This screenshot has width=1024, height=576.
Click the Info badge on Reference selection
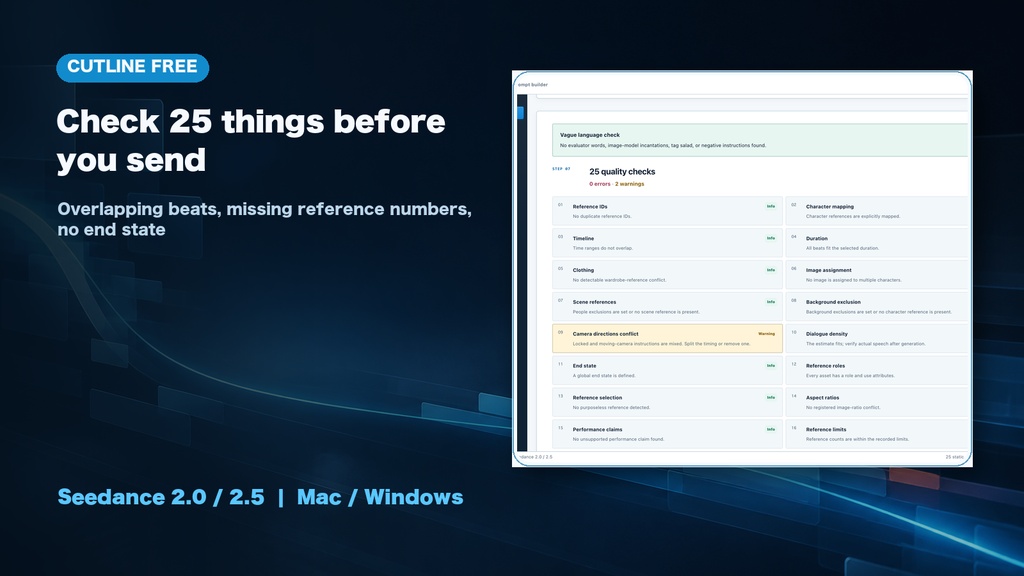click(x=771, y=397)
